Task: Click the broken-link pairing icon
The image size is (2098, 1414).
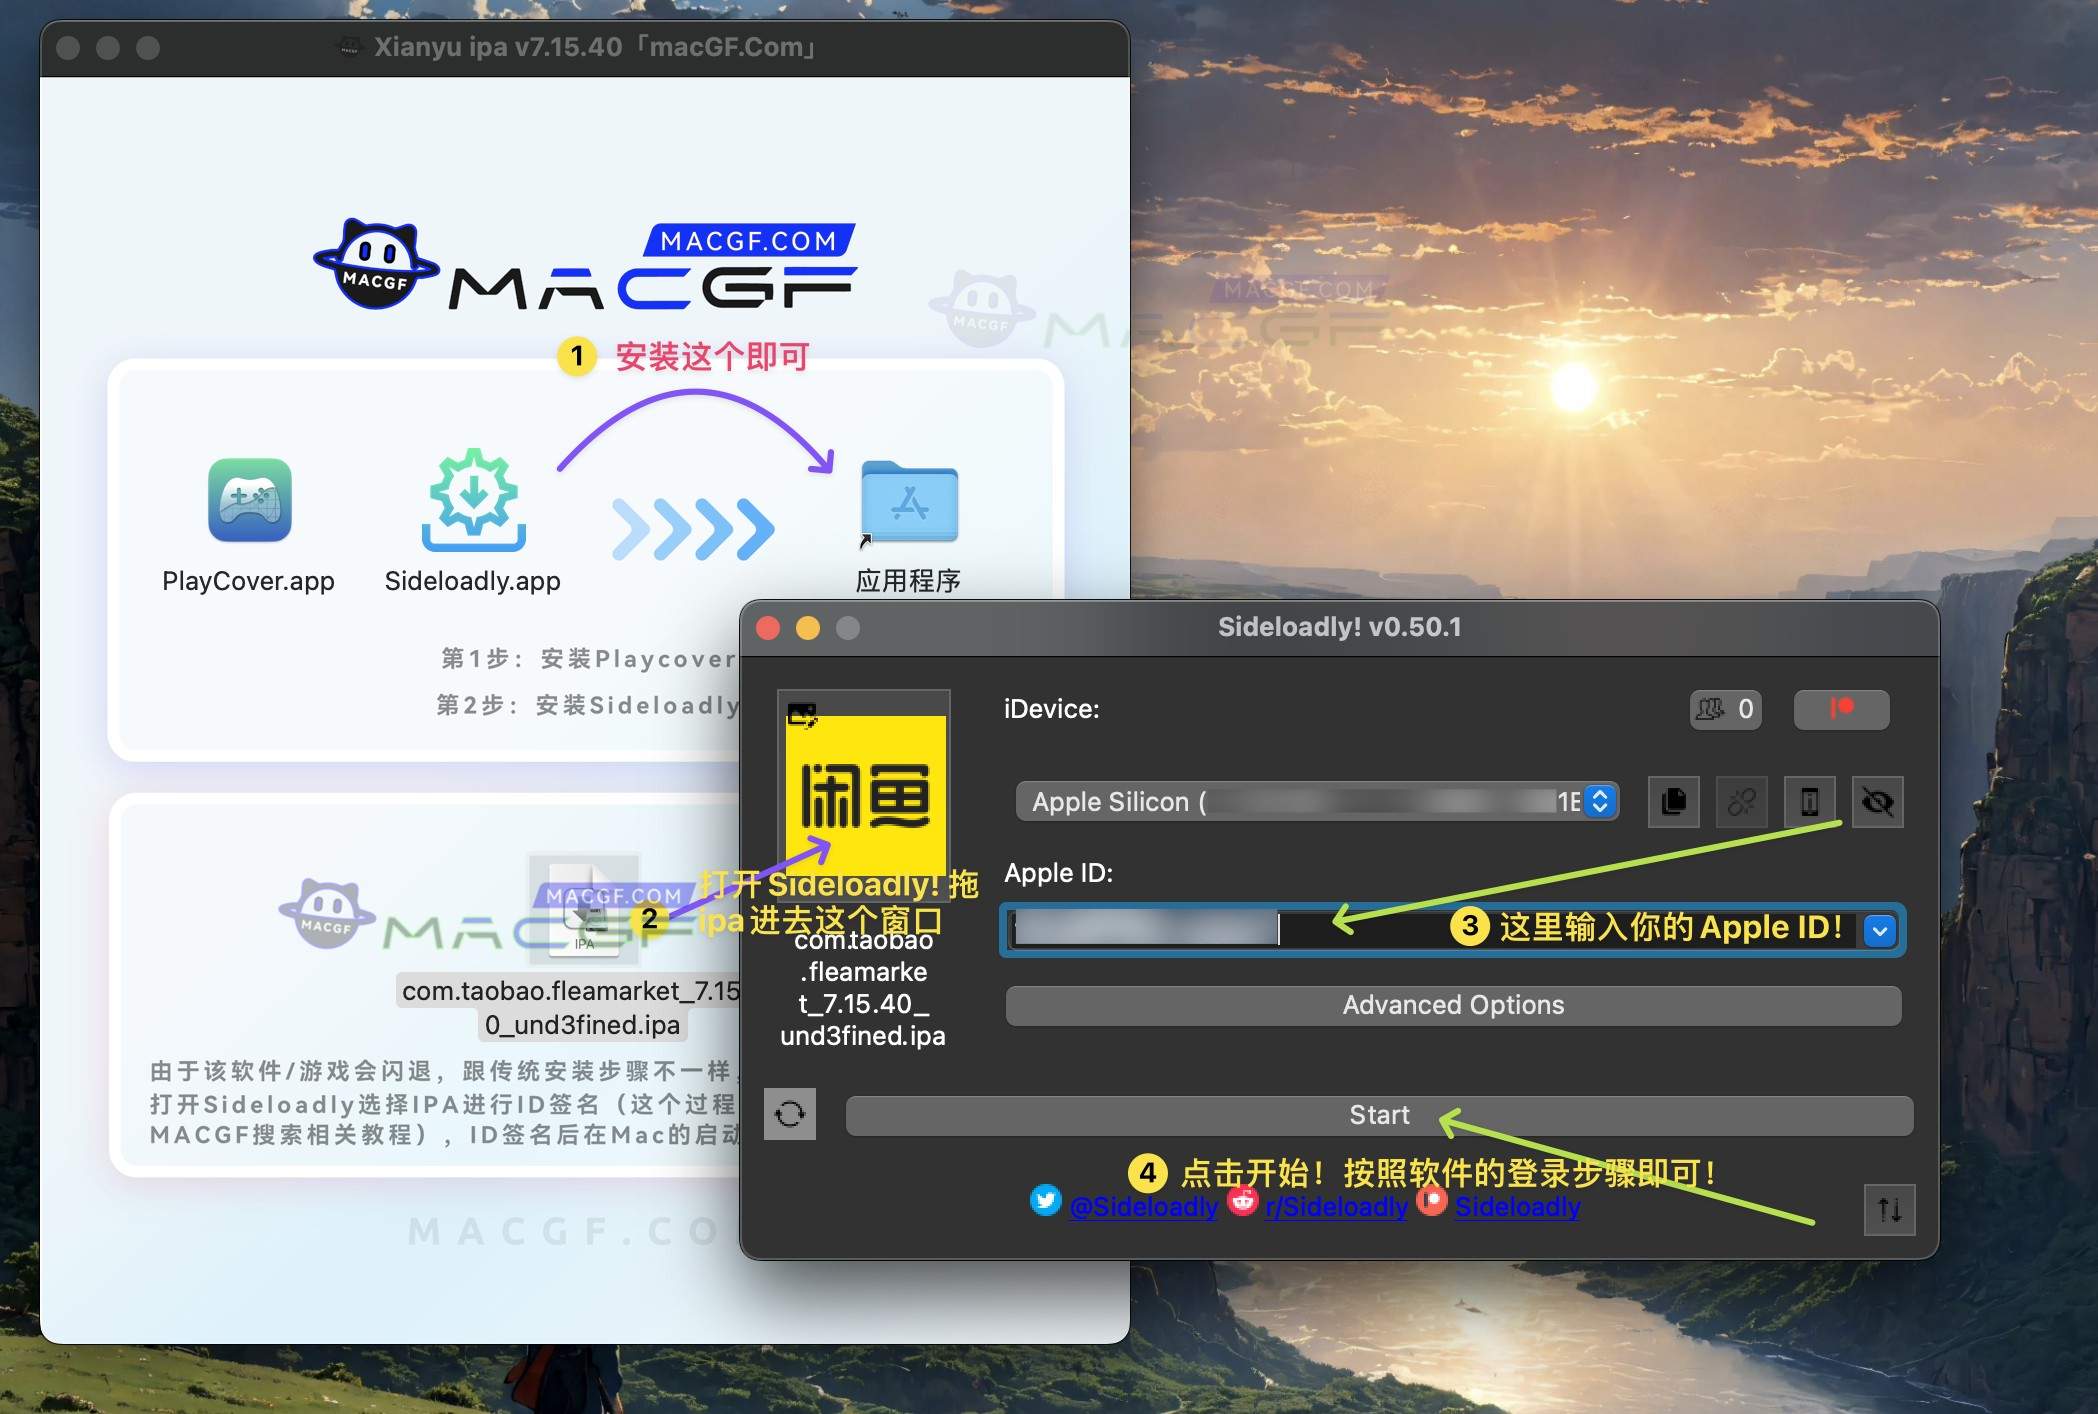Action: (1741, 802)
